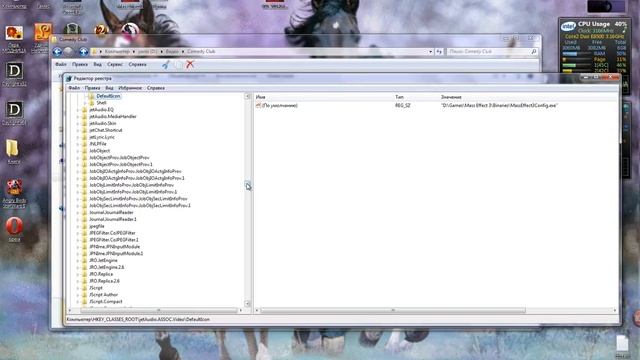Click tree pane scroll down arrow
The height and width of the screenshot is (360, 640).
[x=247, y=303]
